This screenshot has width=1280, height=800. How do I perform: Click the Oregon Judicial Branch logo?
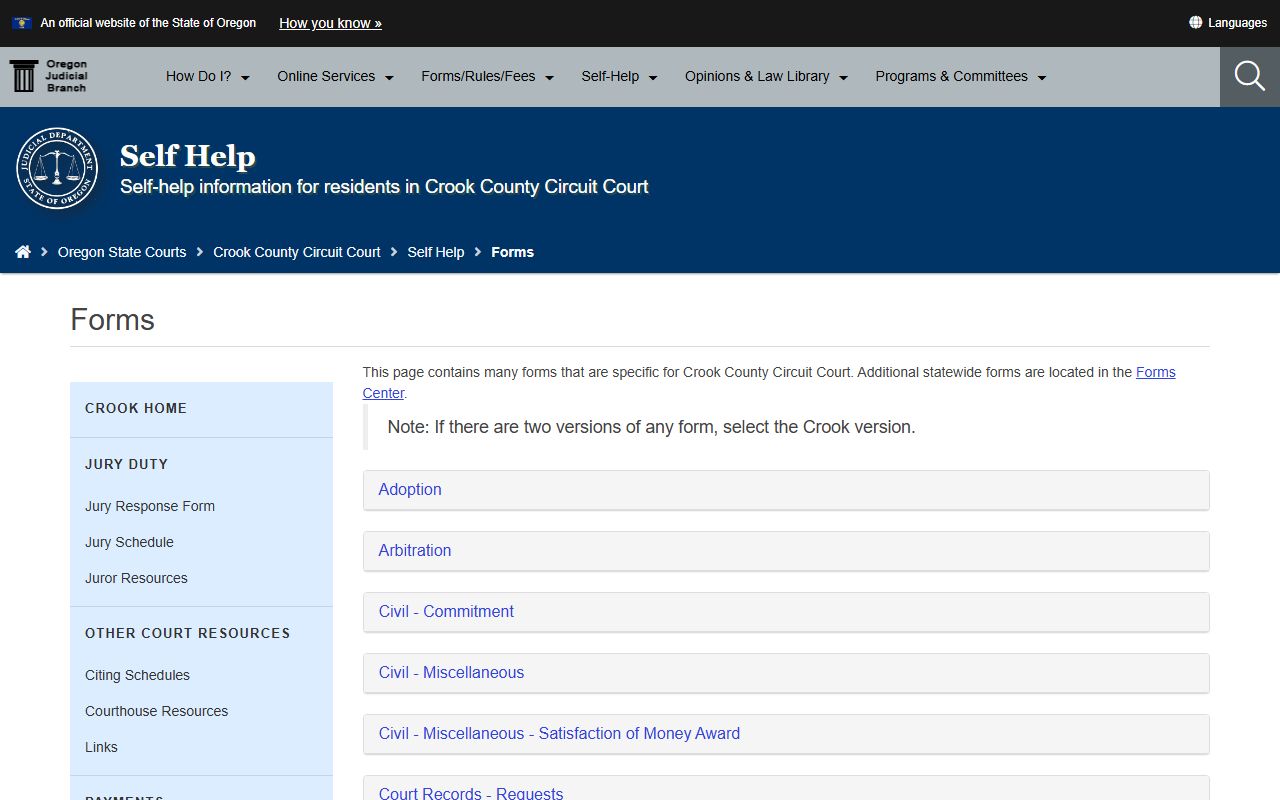(x=49, y=76)
